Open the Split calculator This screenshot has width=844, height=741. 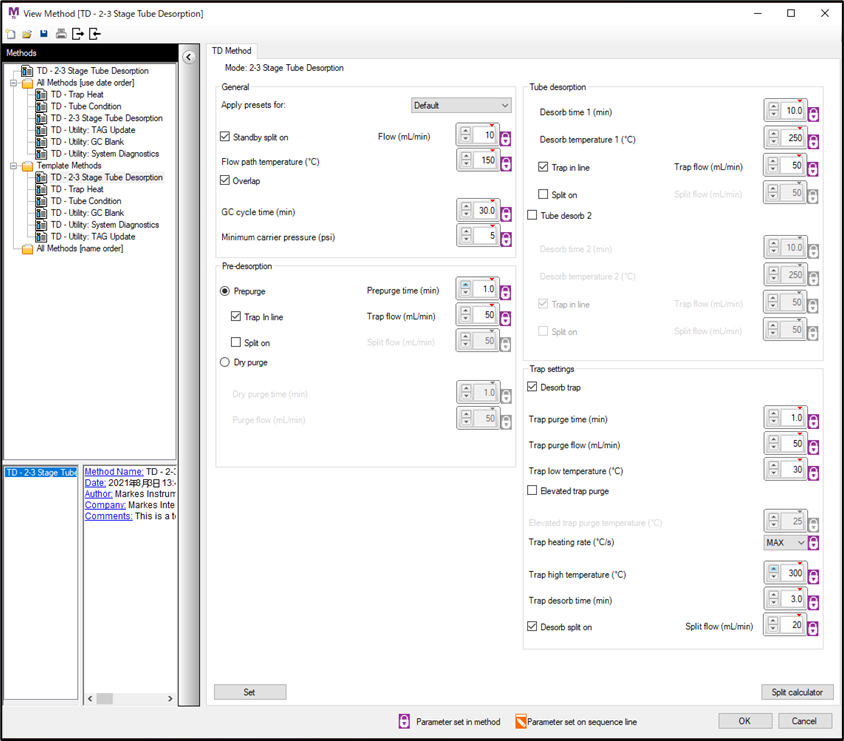pos(796,692)
